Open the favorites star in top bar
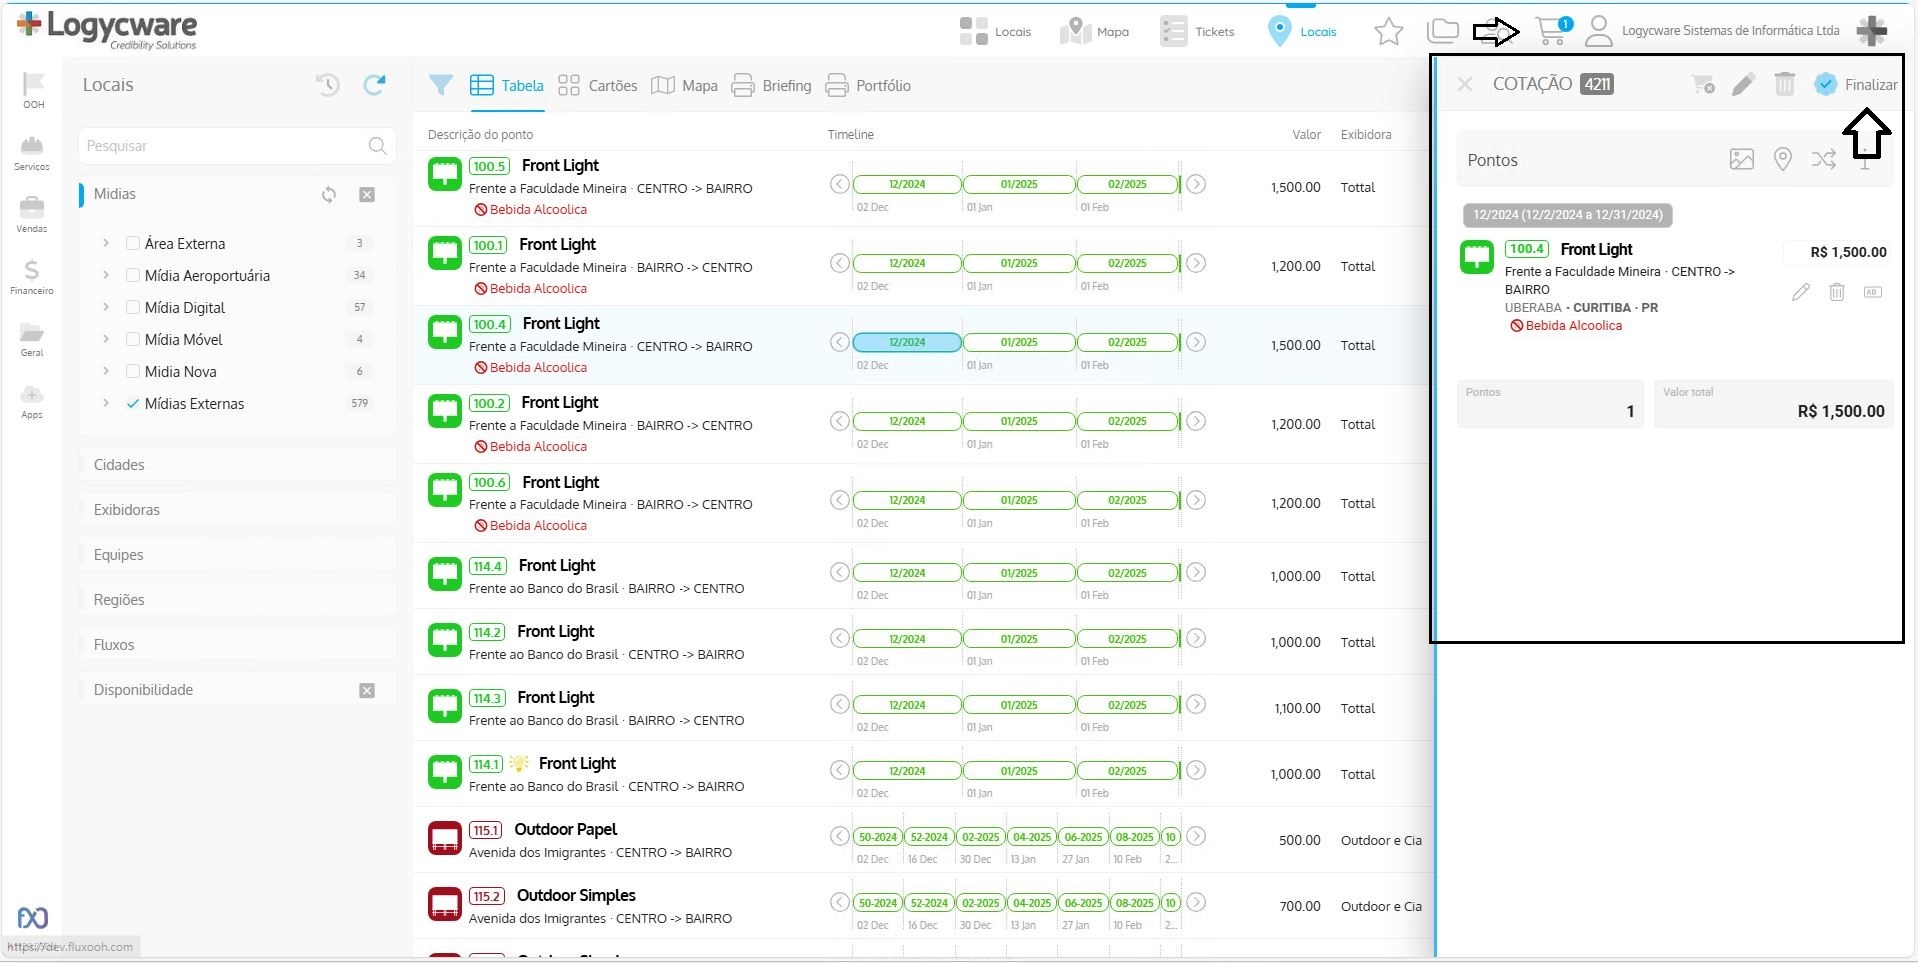This screenshot has height=963, width=1918. pyautogui.click(x=1389, y=32)
